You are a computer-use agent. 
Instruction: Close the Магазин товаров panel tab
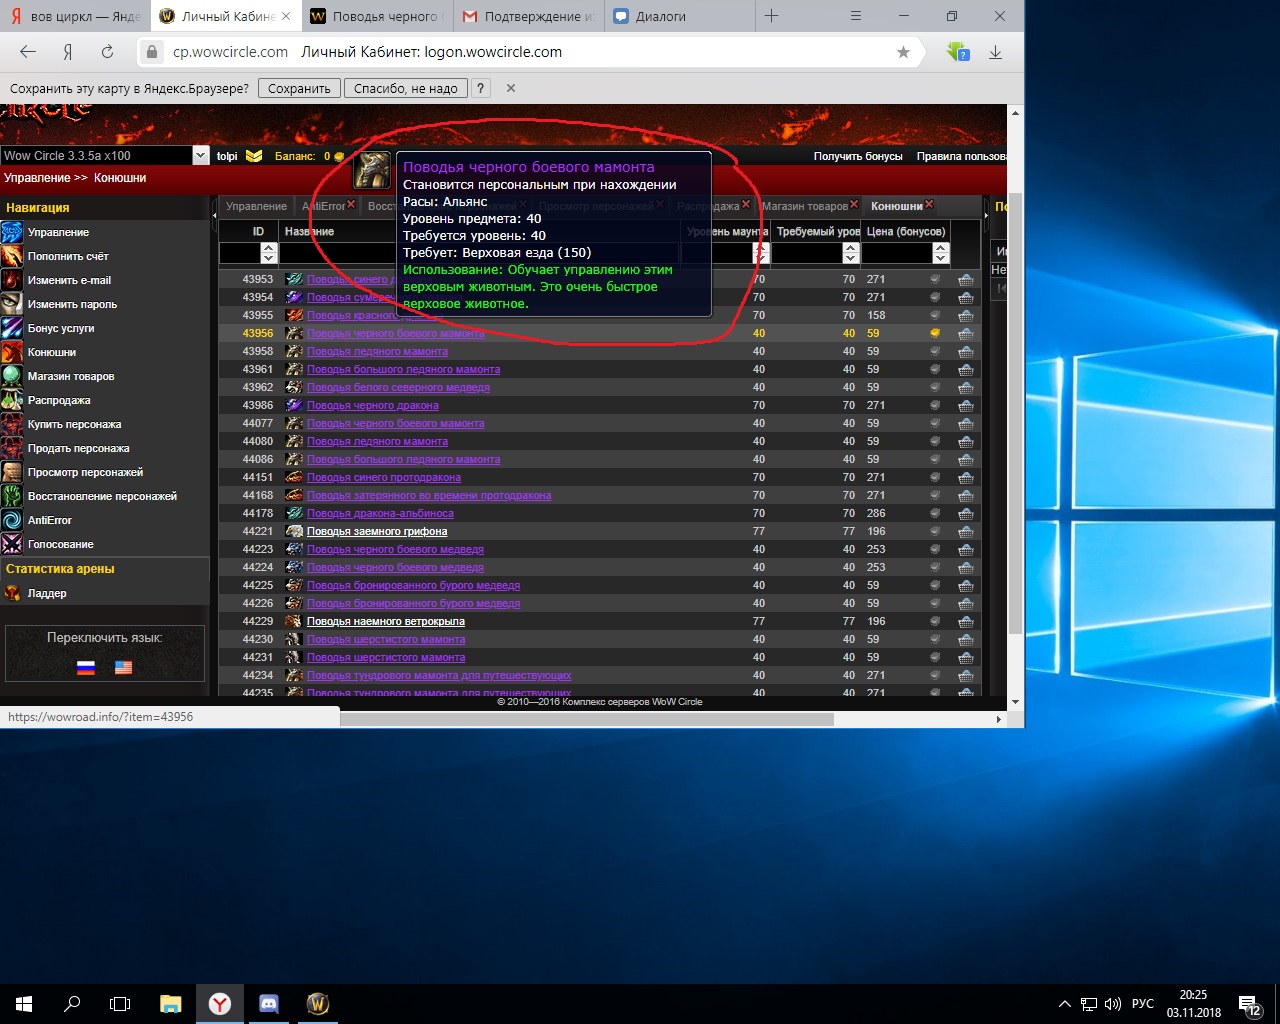coord(854,205)
